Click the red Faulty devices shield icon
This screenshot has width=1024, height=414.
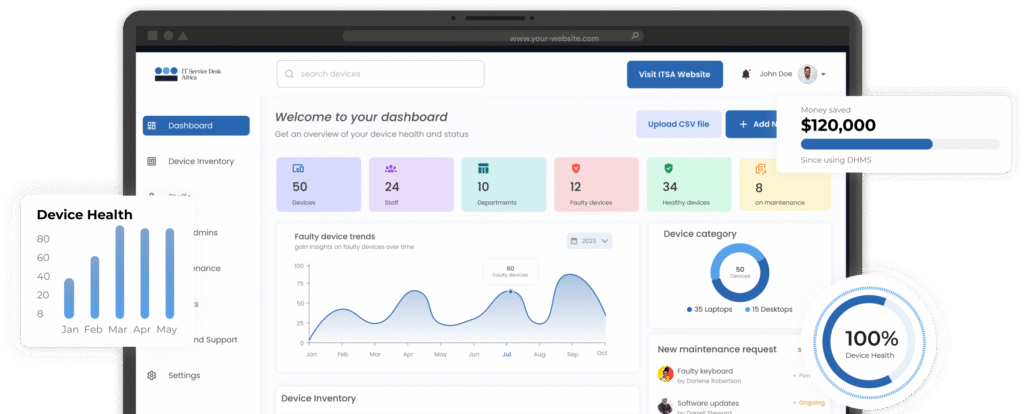pos(575,169)
